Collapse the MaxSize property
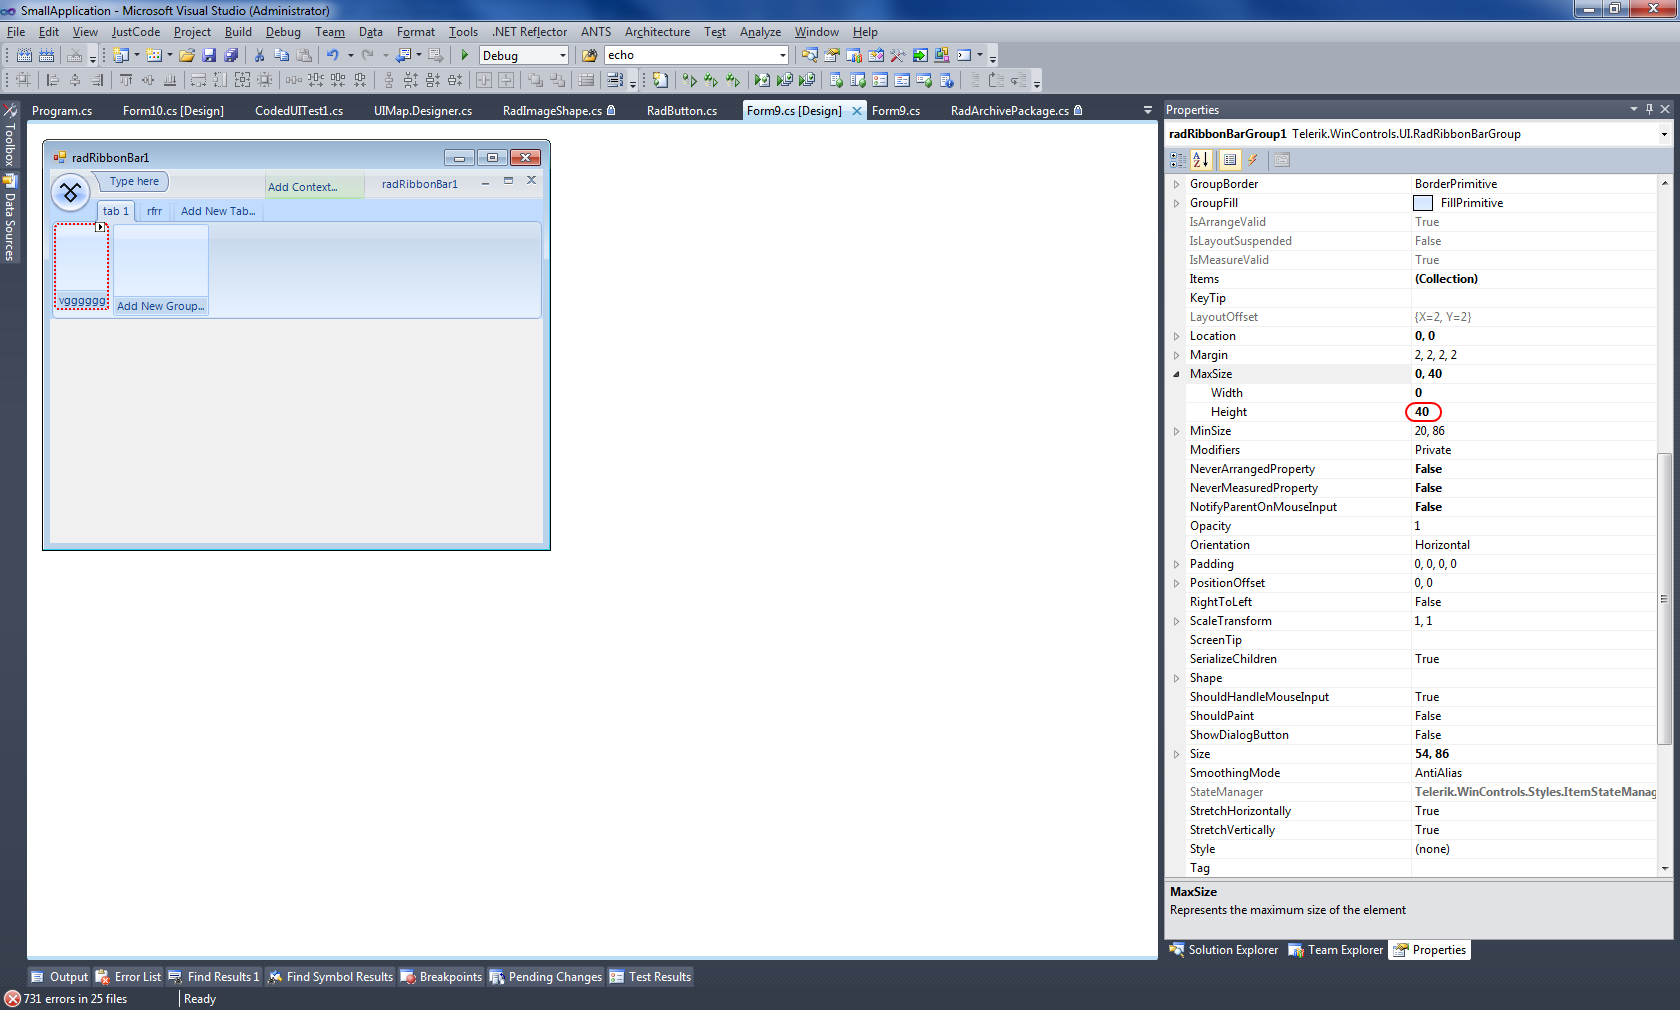 pos(1176,374)
